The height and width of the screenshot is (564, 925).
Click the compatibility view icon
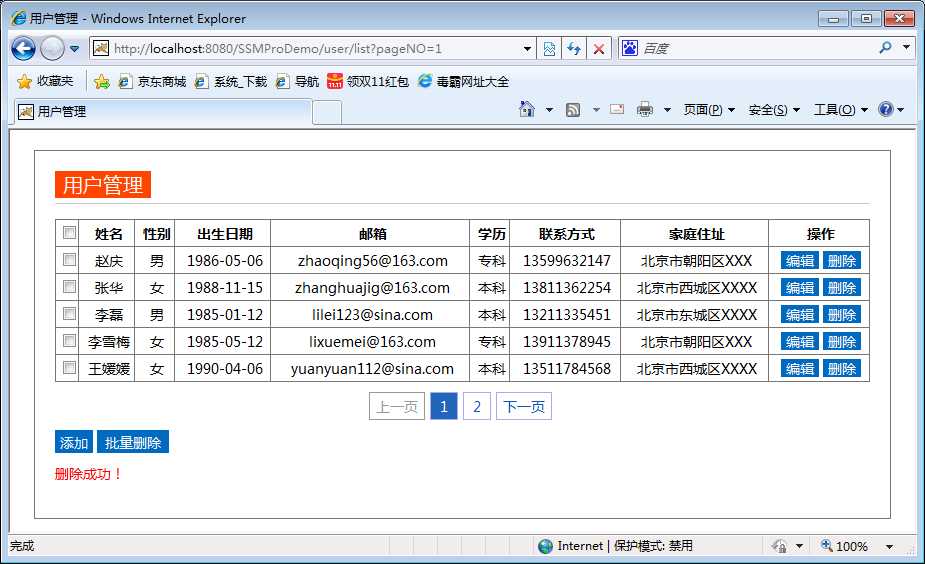click(x=549, y=48)
